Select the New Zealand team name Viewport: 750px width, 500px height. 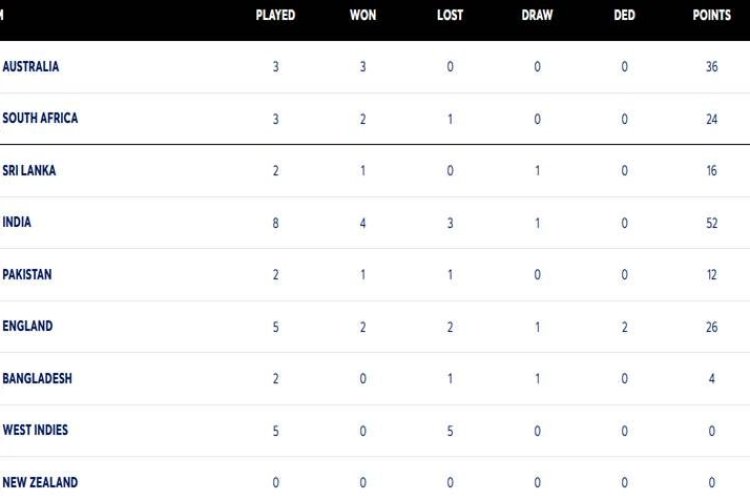39,482
